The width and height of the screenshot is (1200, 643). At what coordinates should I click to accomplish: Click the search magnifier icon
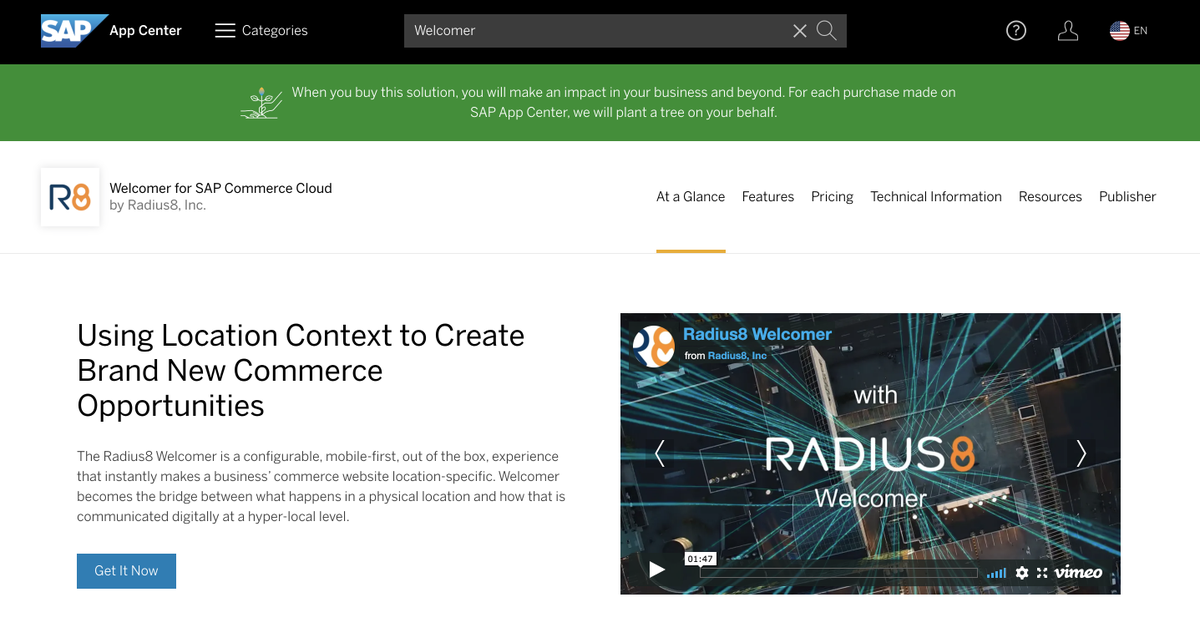coord(826,30)
